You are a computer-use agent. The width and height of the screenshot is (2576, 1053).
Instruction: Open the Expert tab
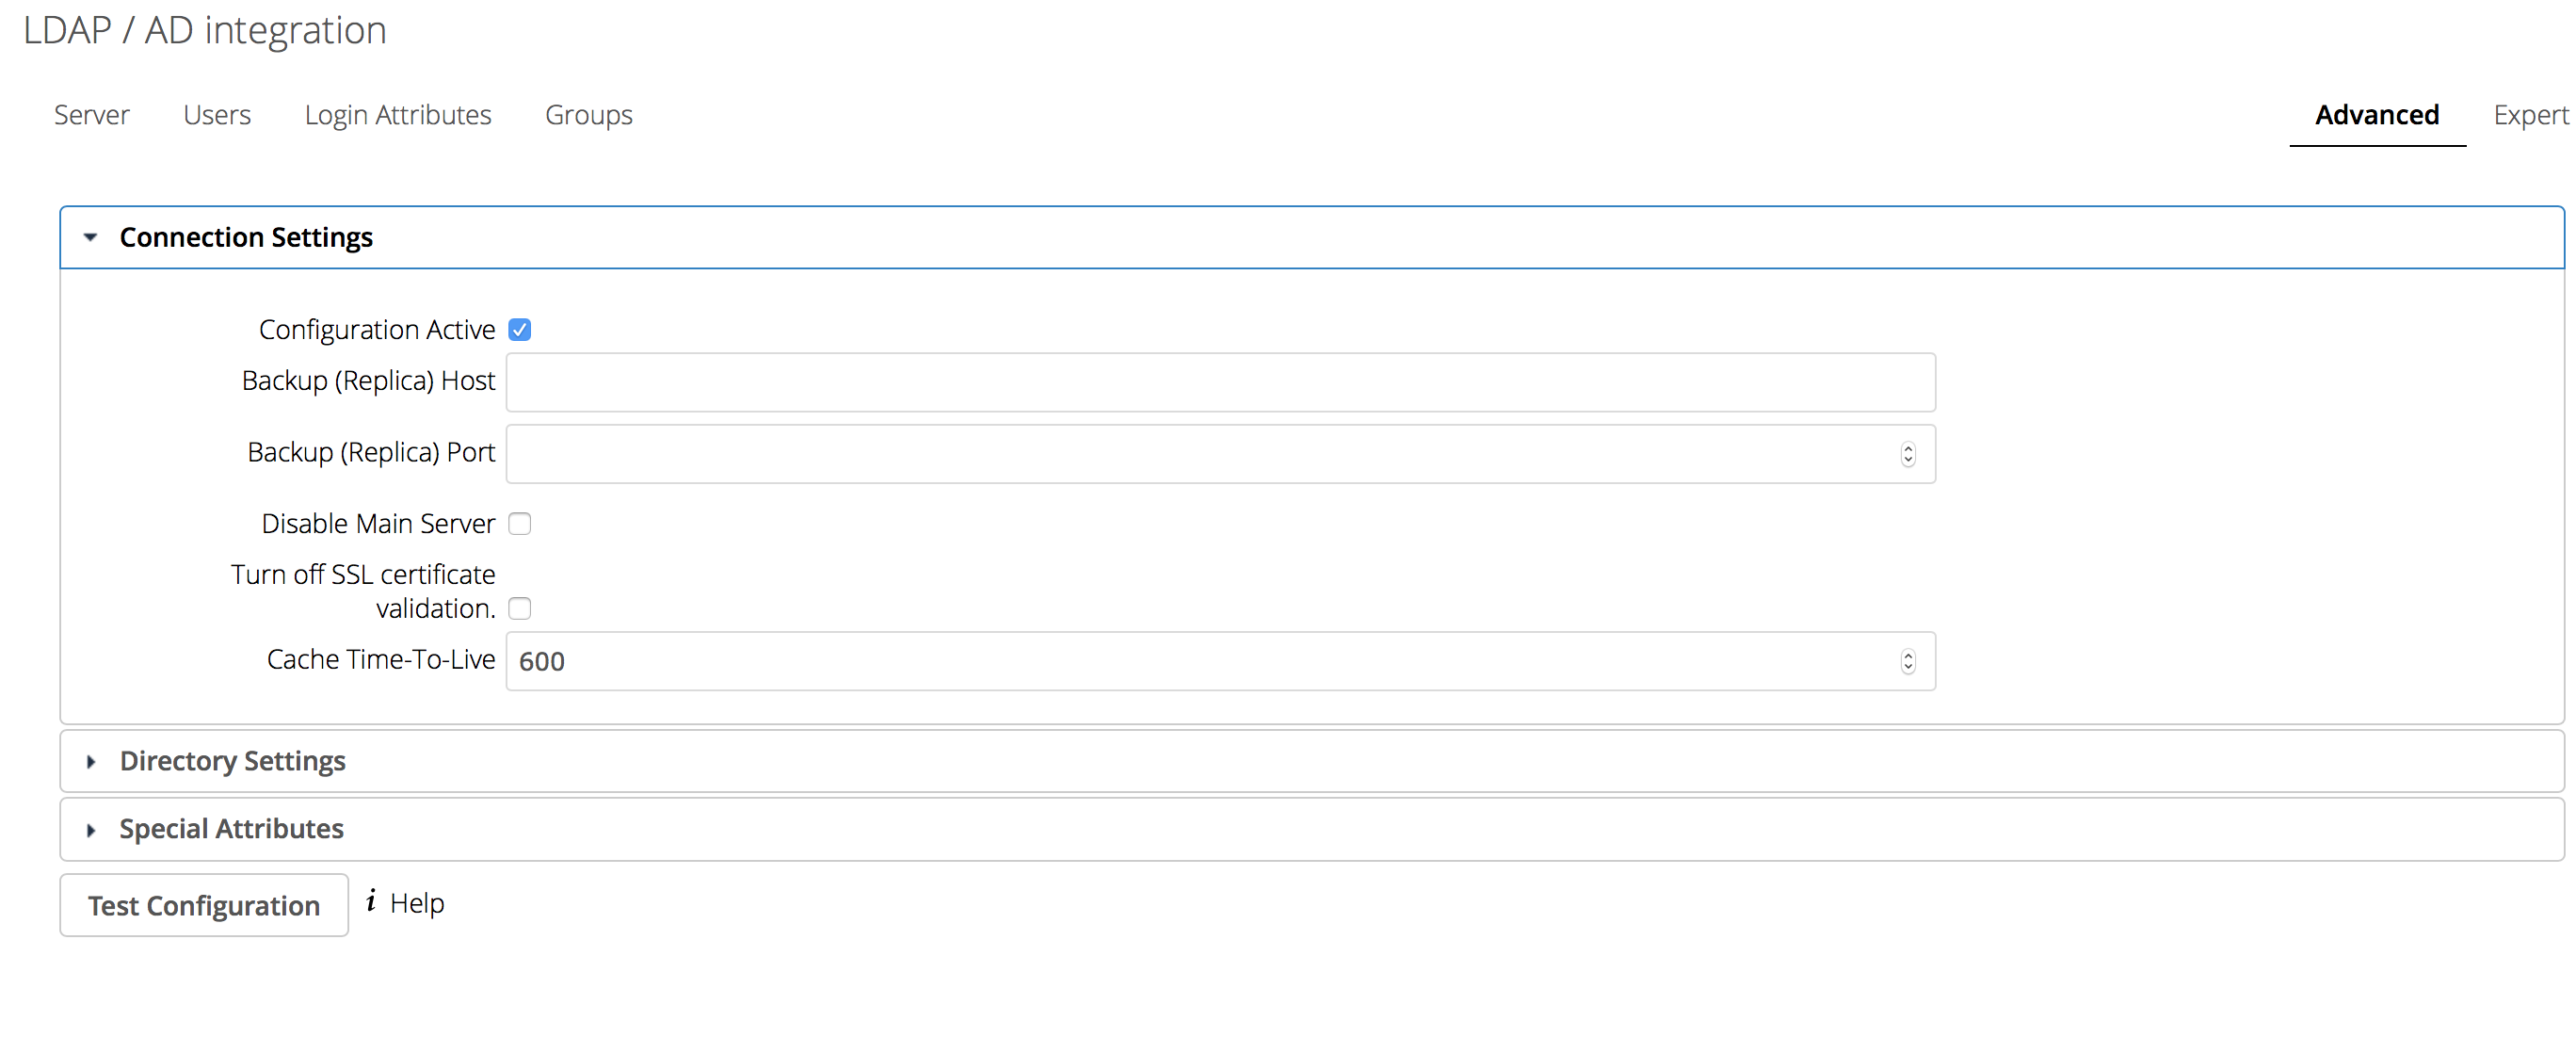(2530, 115)
